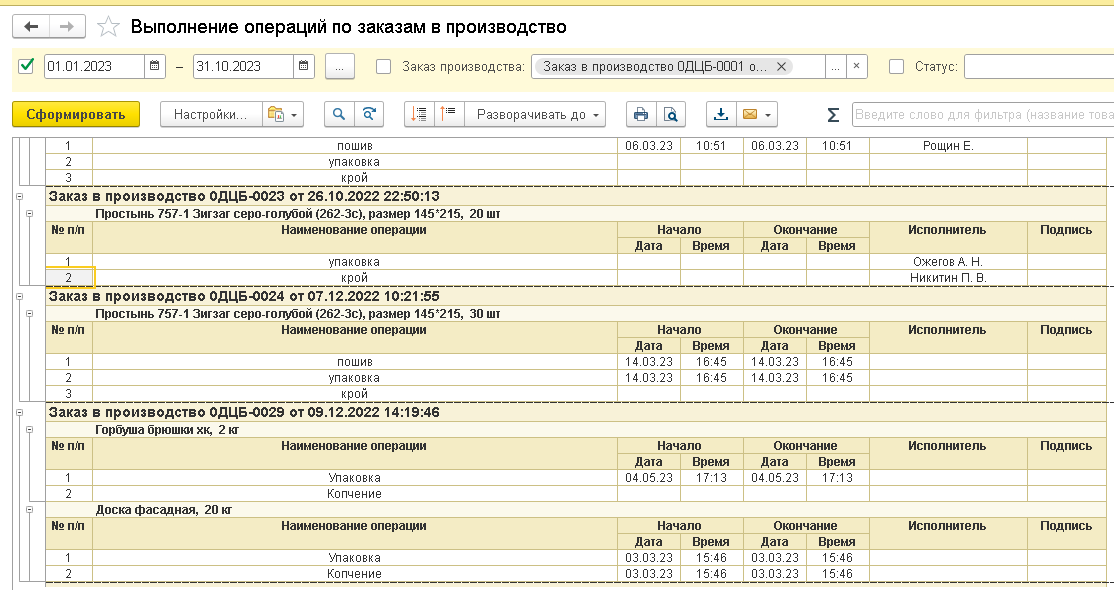
Task: Click the filter word search field
Action: [x=980, y=115]
